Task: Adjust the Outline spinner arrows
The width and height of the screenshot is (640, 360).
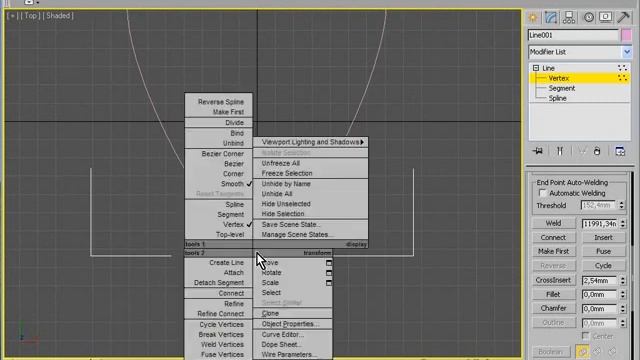Action: (x=622, y=323)
